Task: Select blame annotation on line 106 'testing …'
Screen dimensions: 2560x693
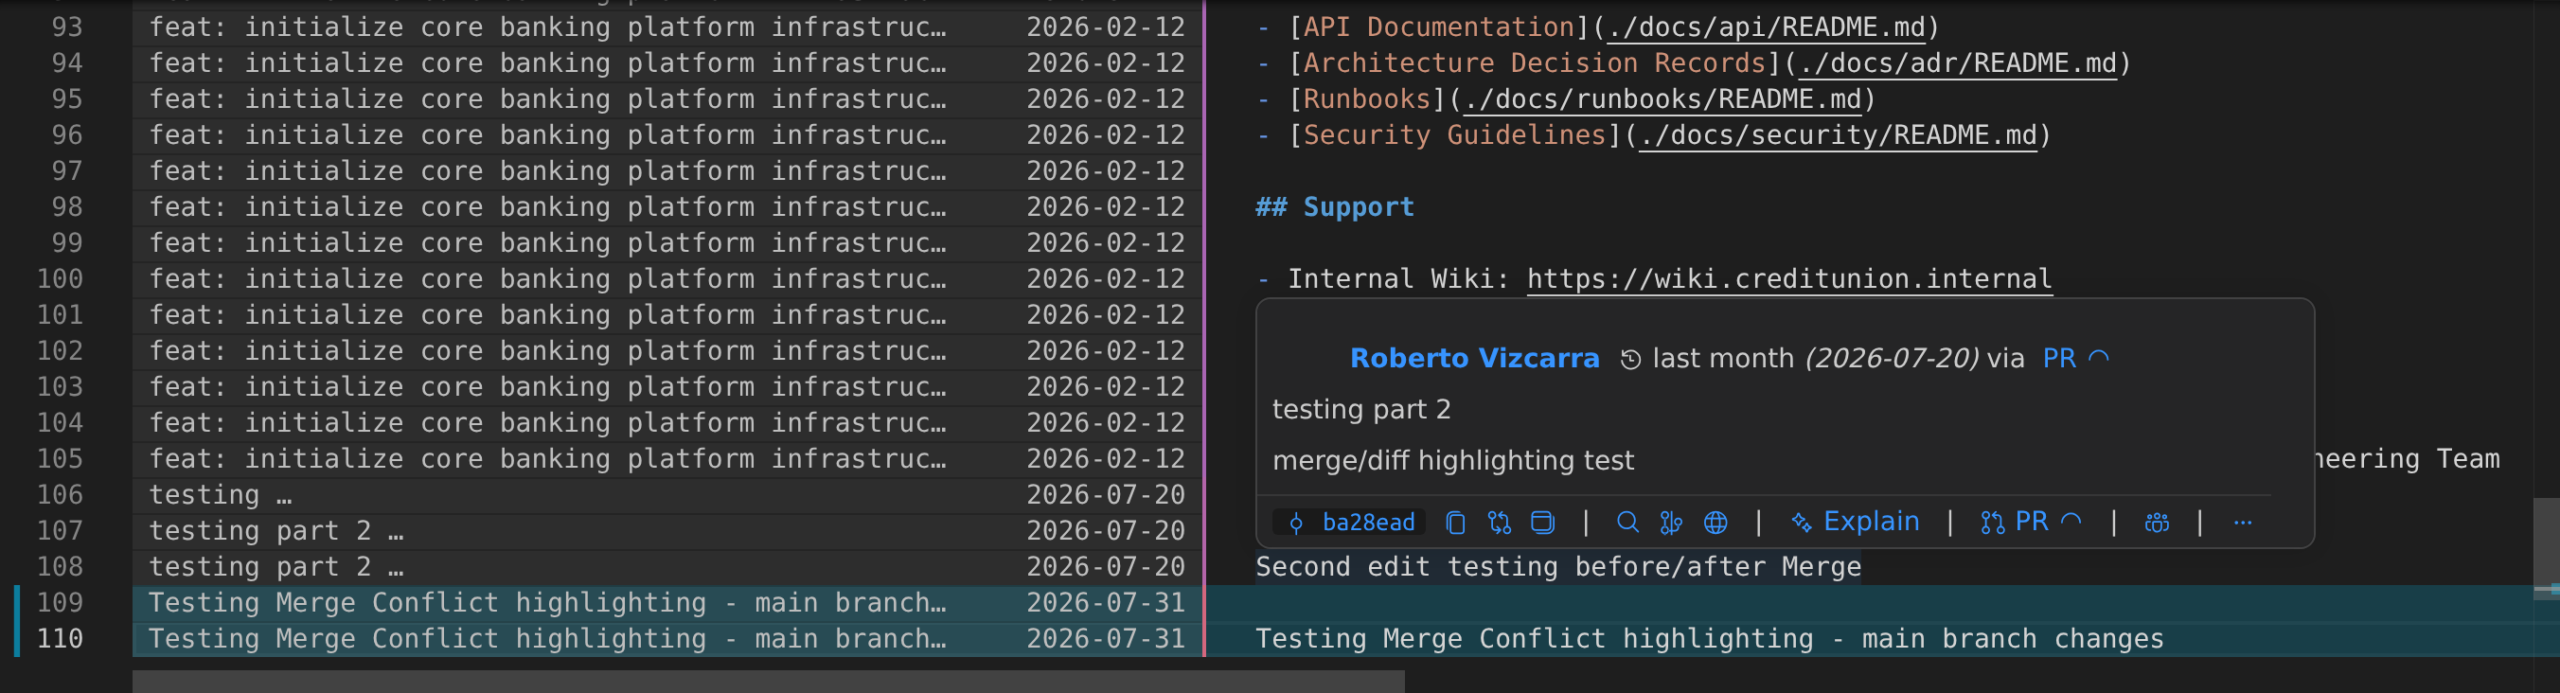Action: (667, 495)
